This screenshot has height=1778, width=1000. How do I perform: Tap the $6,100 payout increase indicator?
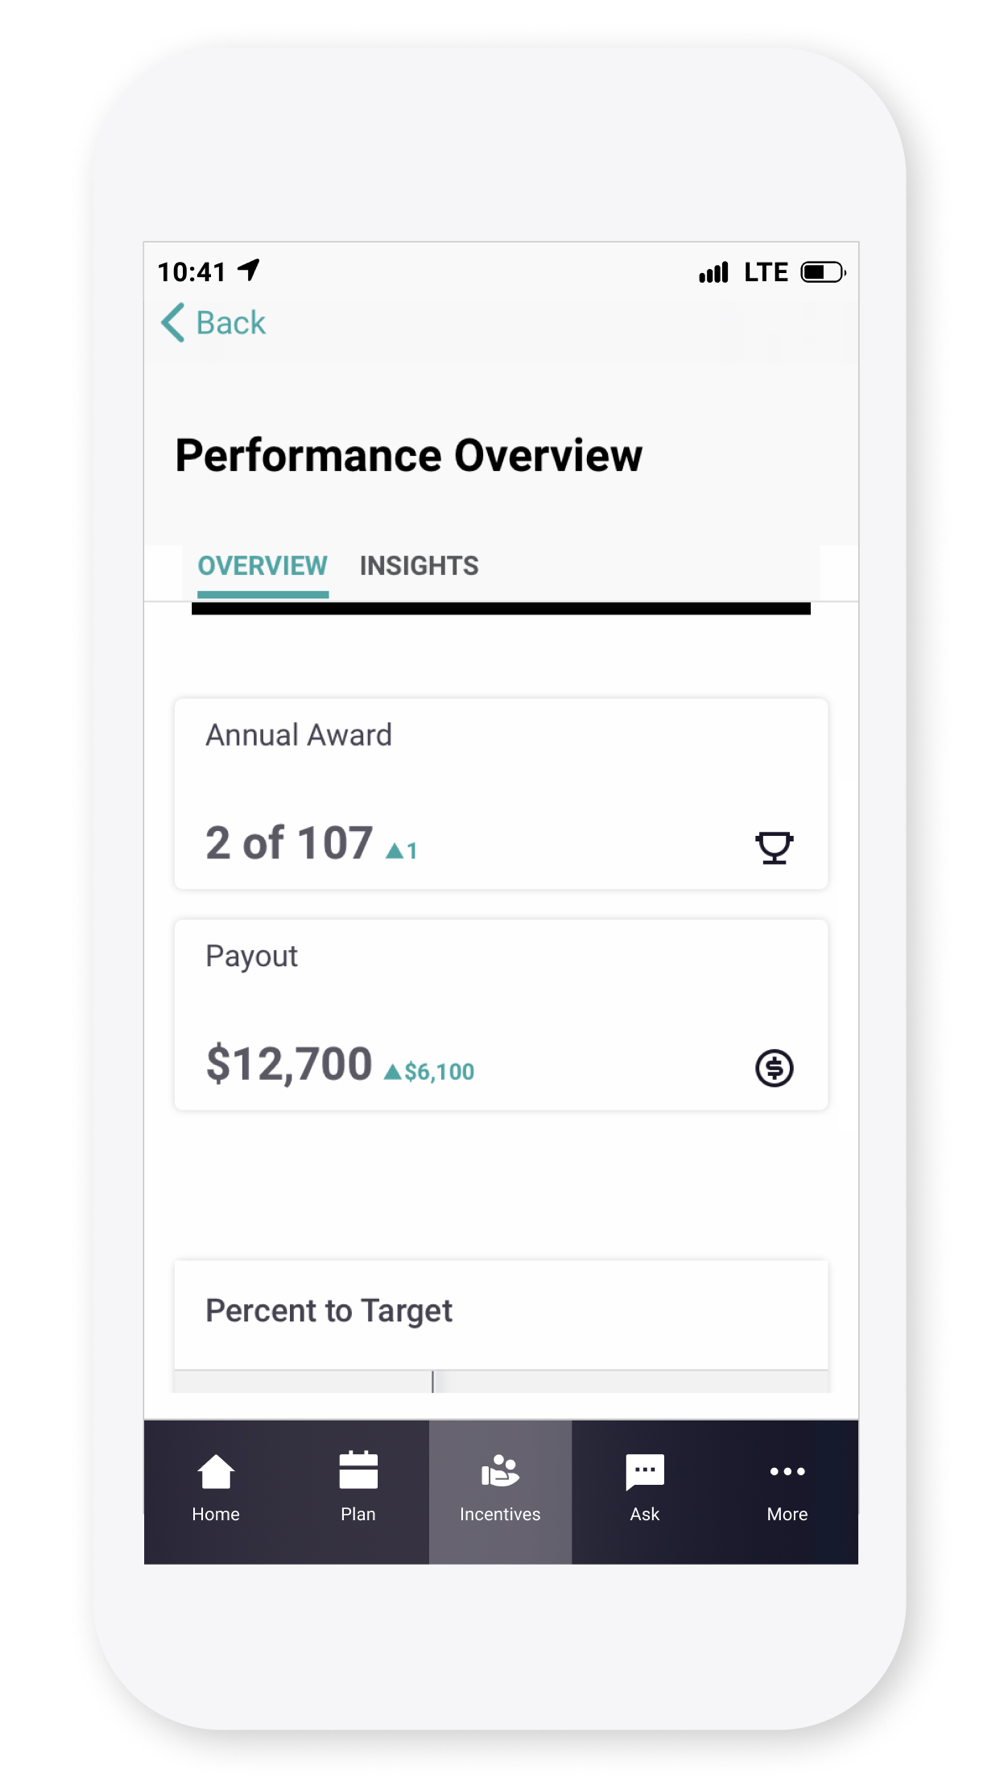coord(429,1072)
